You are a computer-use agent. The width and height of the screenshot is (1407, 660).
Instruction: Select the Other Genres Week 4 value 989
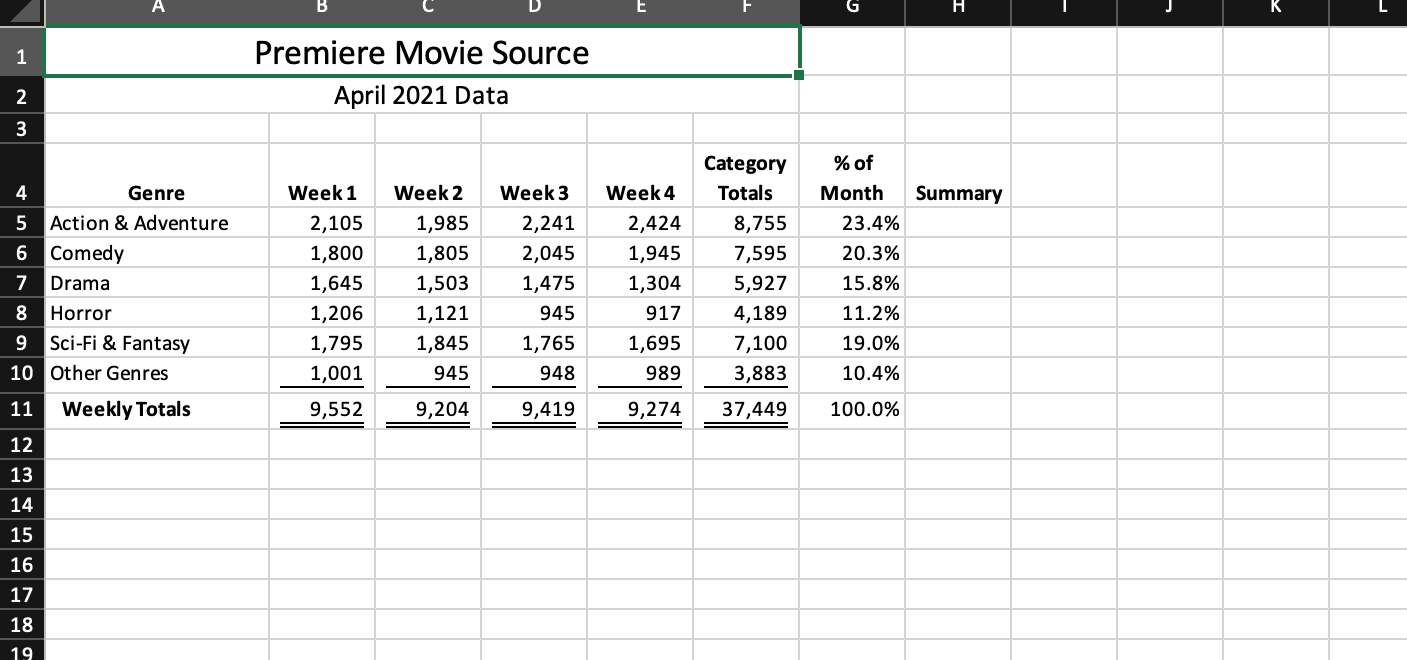(x=639, y=373)
